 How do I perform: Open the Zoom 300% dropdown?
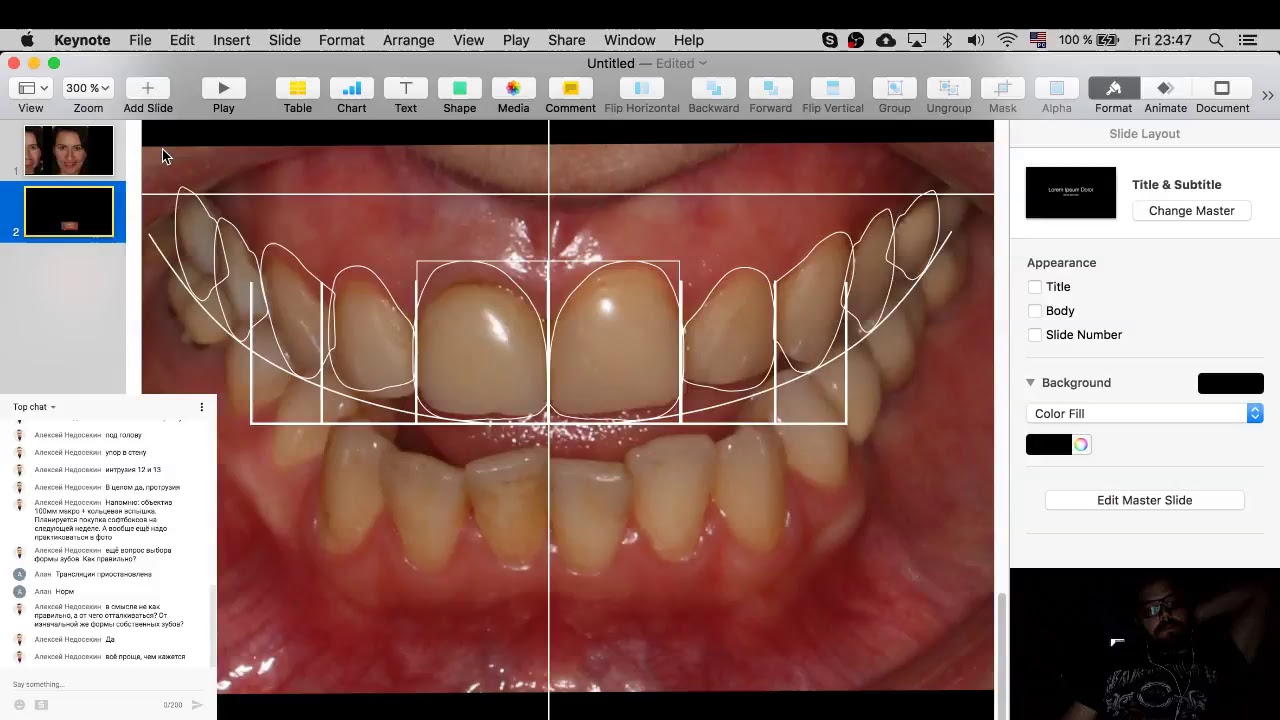coord(88,88)
